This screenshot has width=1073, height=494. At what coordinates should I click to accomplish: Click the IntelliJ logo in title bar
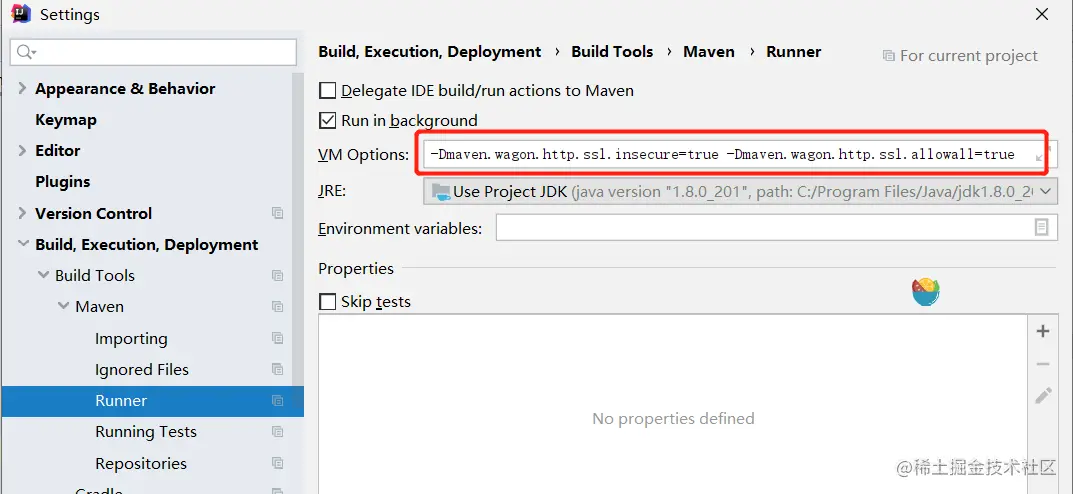coord(20,14)
